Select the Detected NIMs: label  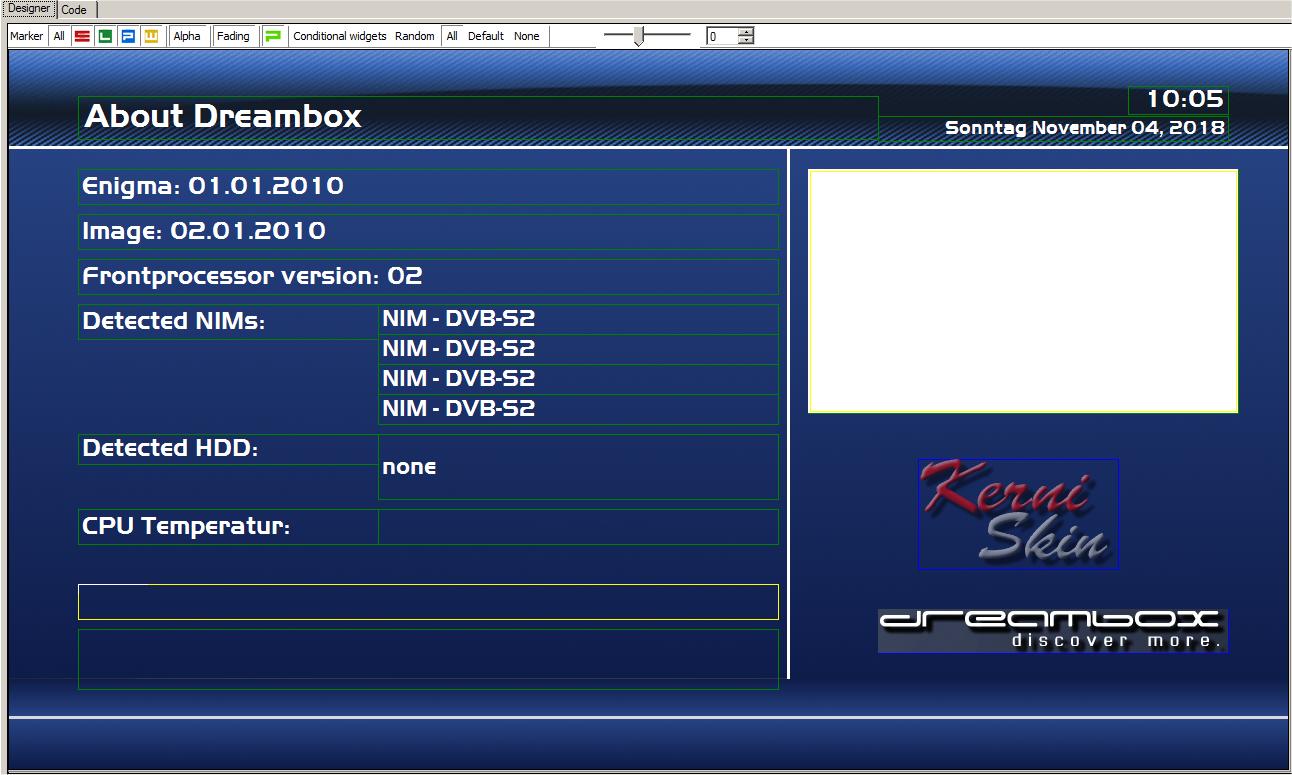pyautogui.click(x=228, y=322)
